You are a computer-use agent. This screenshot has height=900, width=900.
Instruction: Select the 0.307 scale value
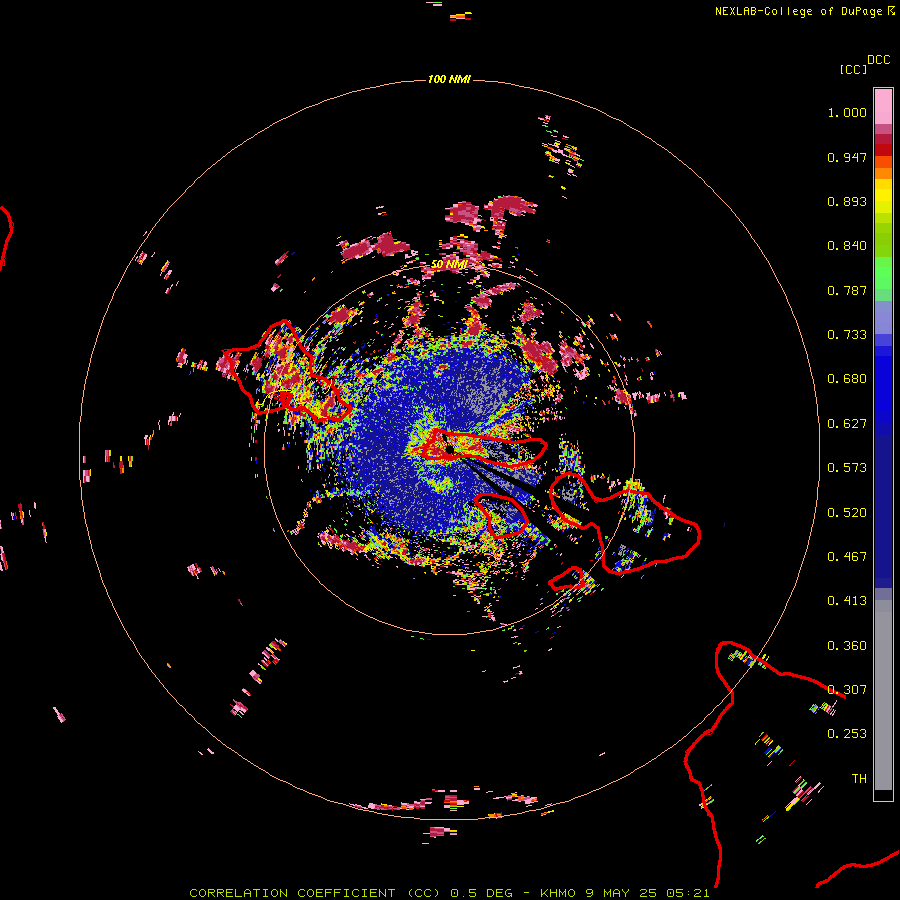pyautogui.click(x=847, y=690)
